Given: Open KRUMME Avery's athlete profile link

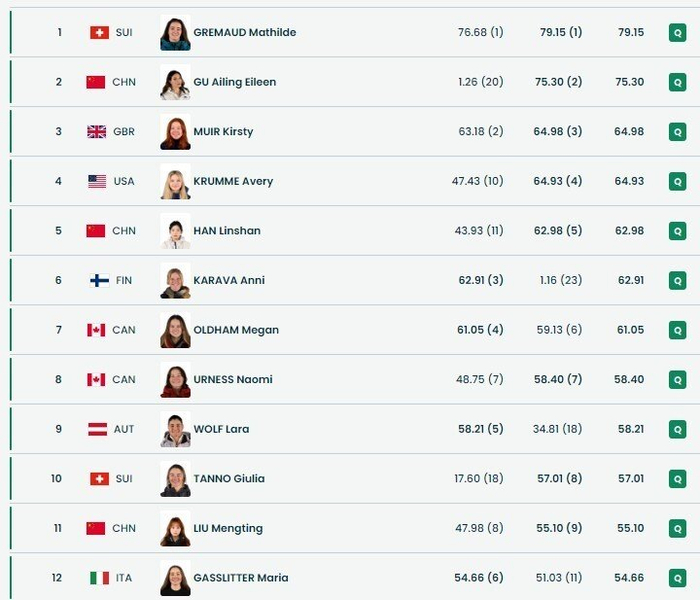Looking at the screenshot, I should click(x=234, y=181).
